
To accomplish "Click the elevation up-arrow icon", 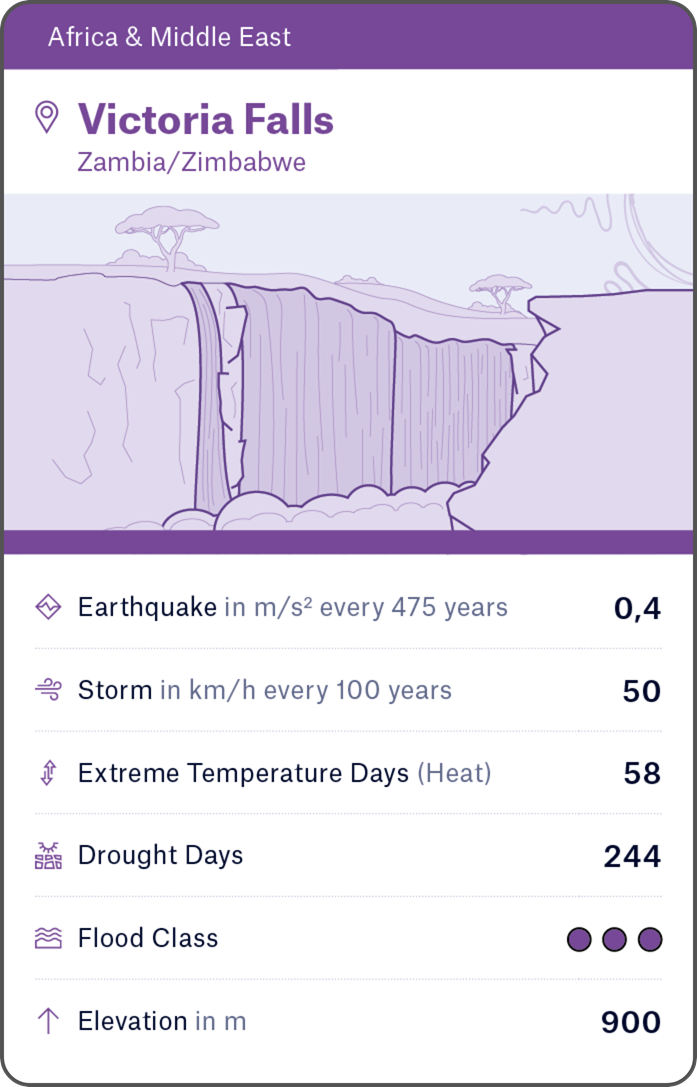I will (x=48, y=1021).
